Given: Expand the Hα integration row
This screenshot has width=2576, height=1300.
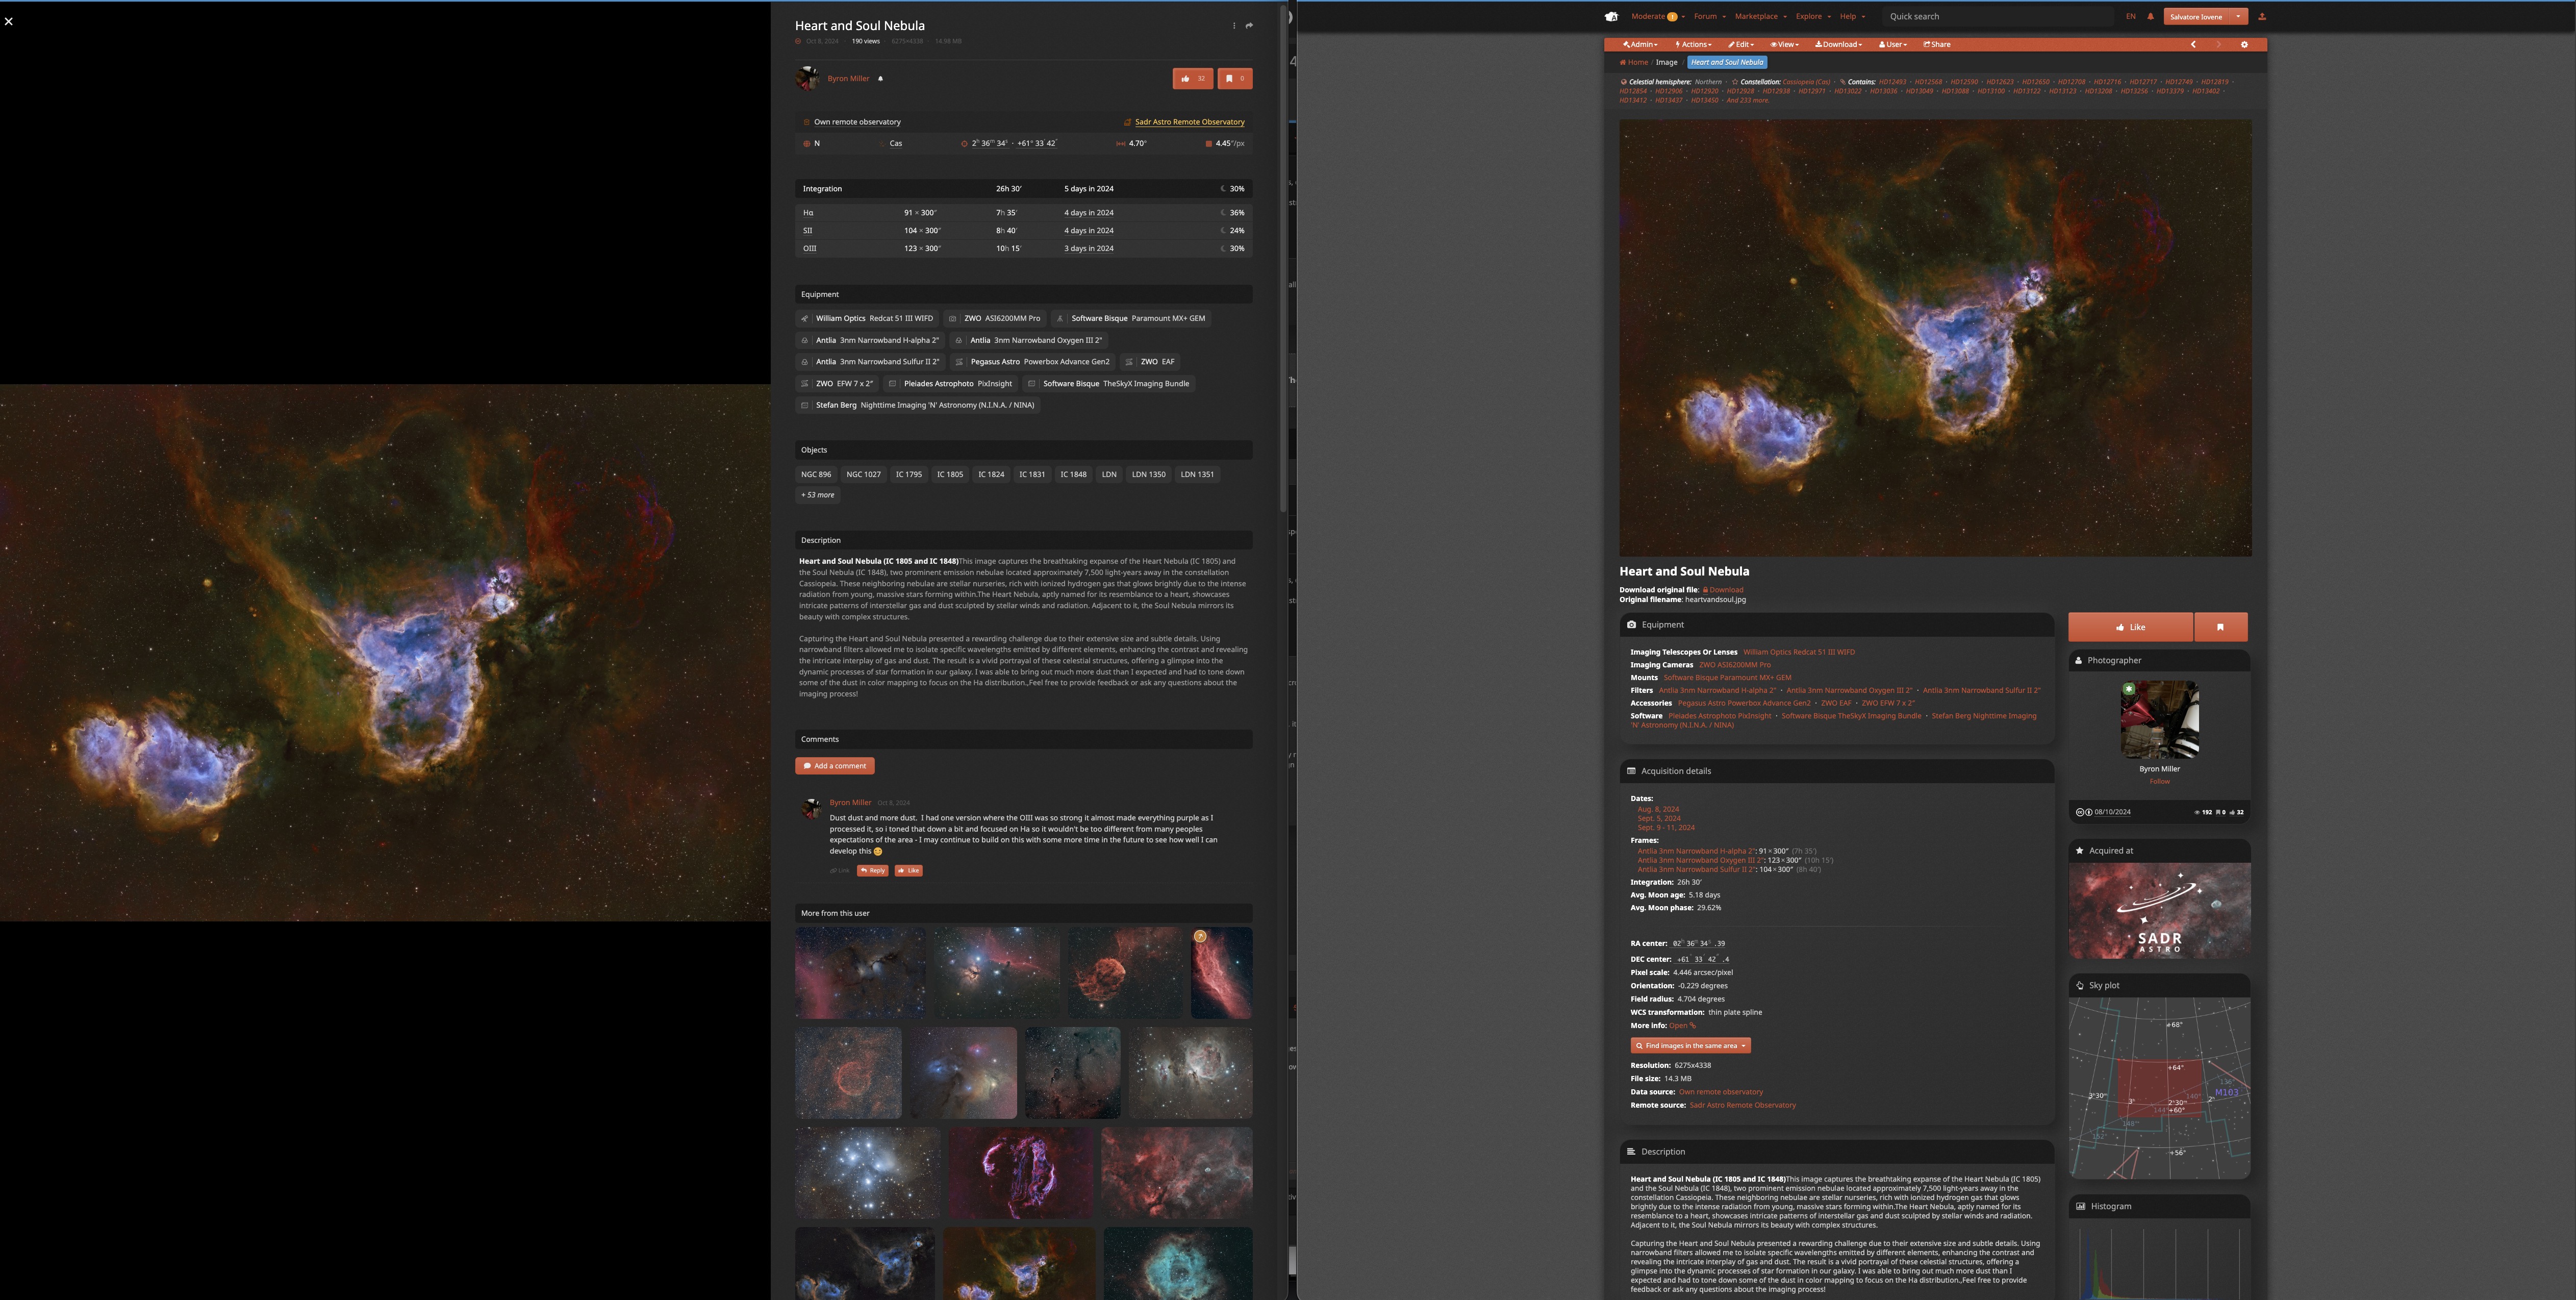Looking at the screenshot, I should (x=1023, y=212).
